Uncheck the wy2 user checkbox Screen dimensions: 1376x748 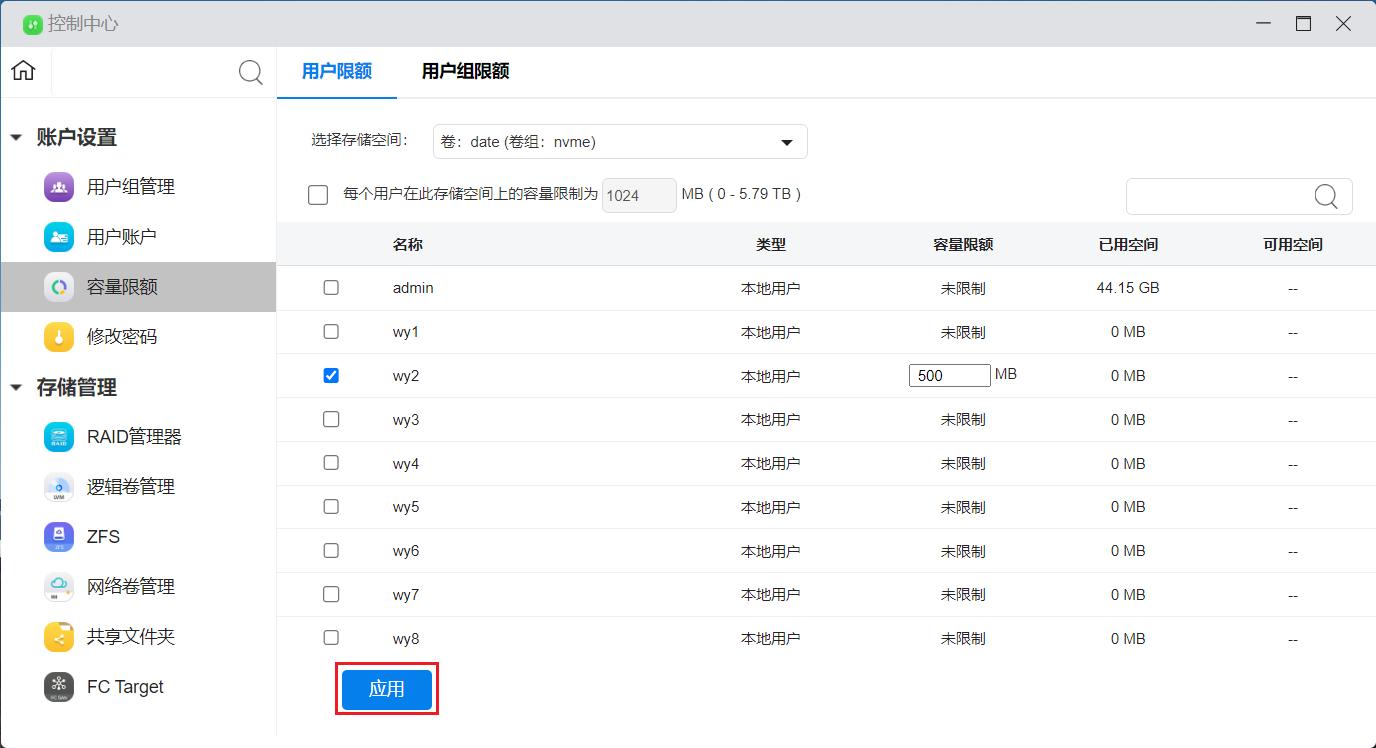(331, 375)
